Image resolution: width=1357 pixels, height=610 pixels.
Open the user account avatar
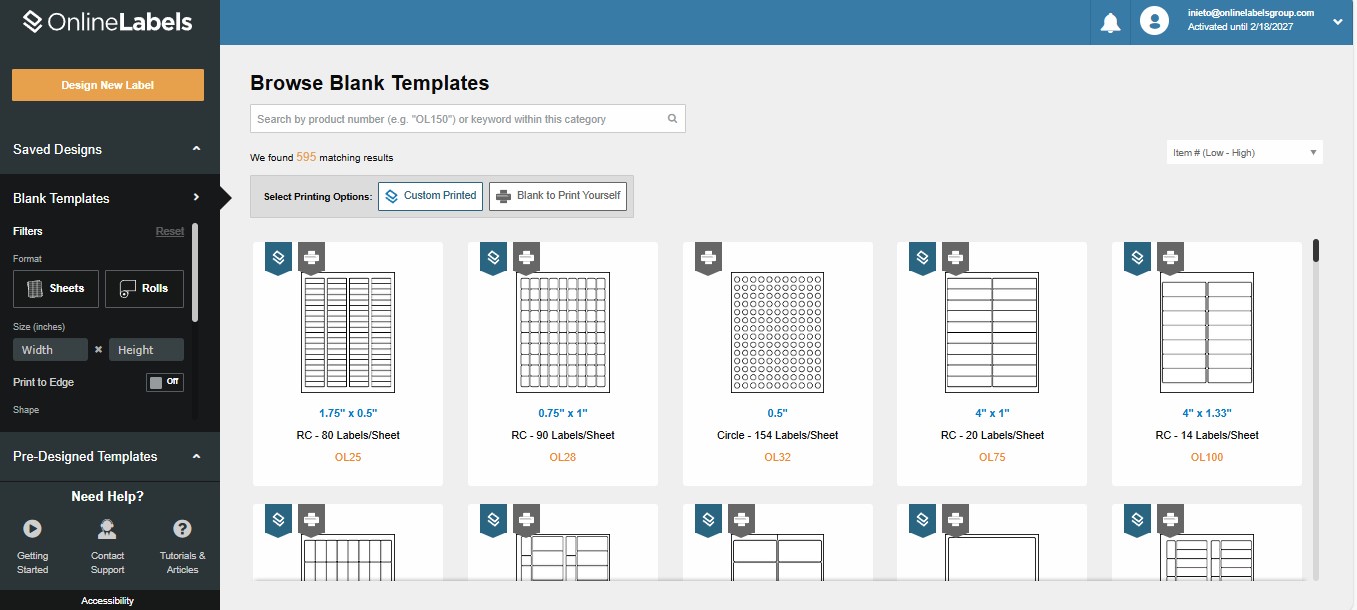point(1155,21)
